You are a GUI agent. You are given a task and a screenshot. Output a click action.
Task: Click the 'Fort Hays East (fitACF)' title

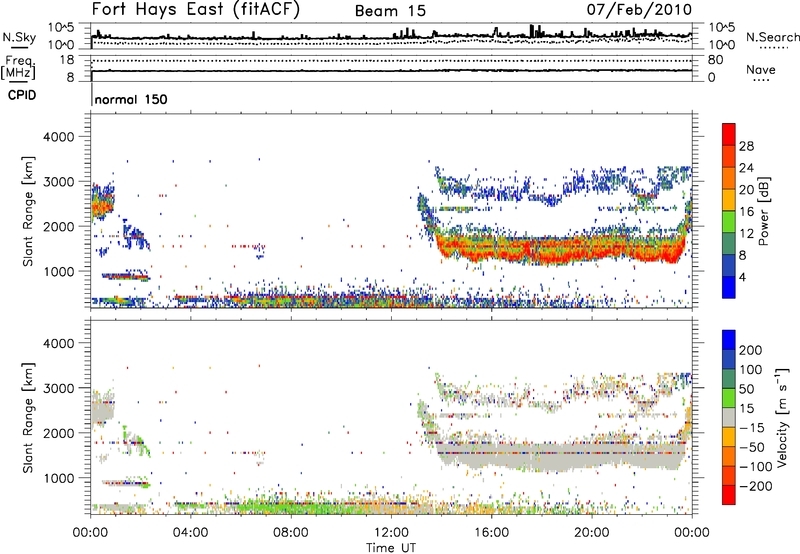195,9
